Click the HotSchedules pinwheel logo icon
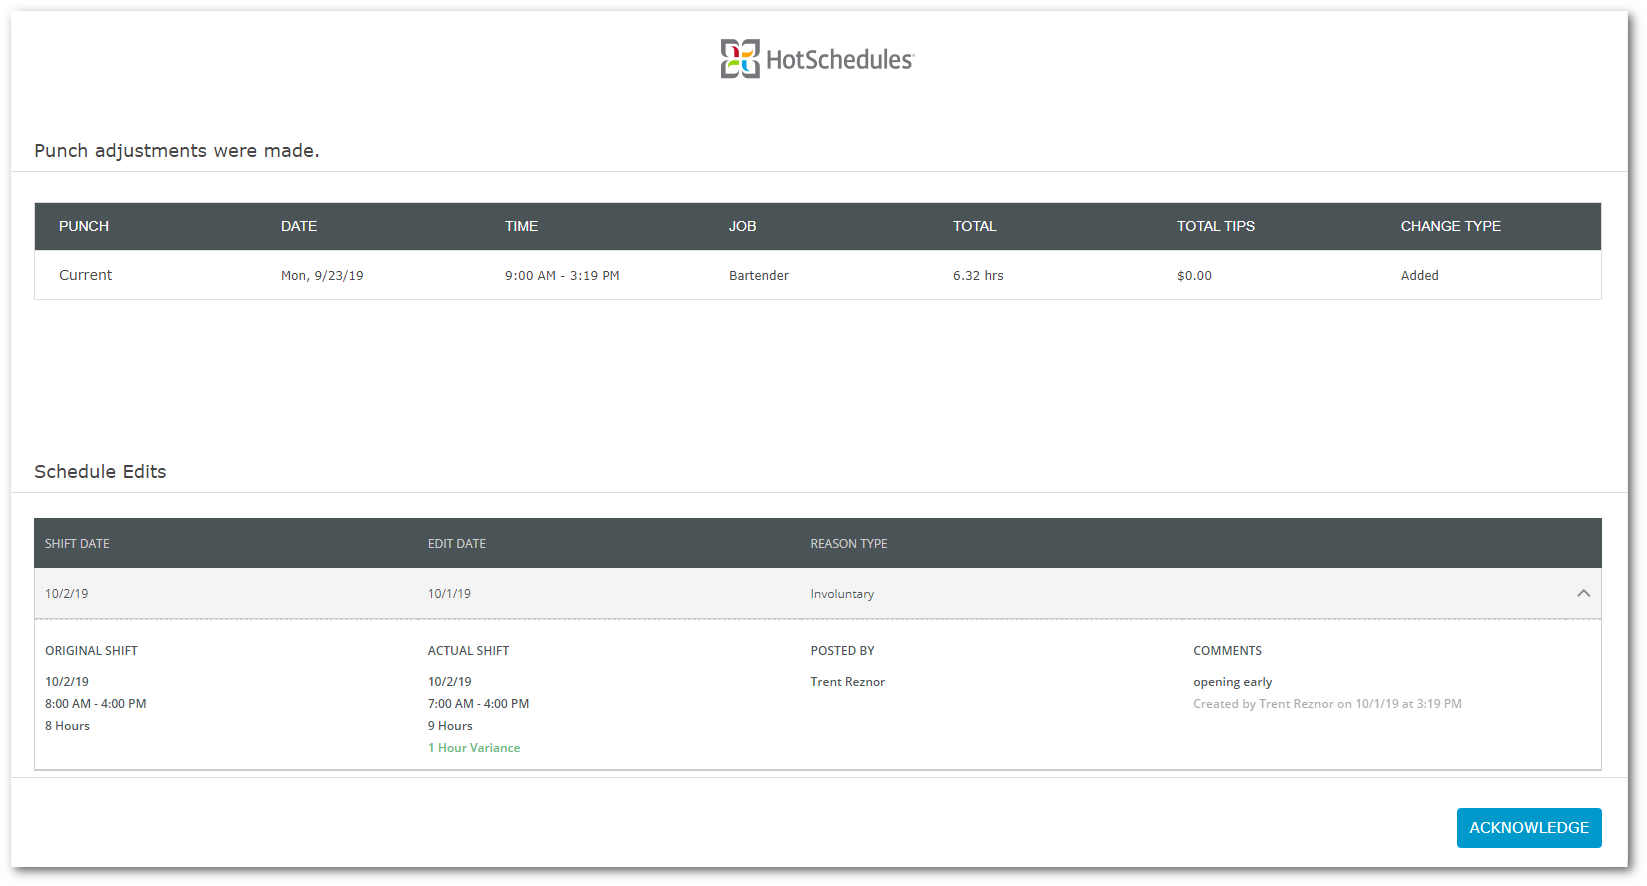Viewport: 1647px width, 886px height. pyautogui.click(x=740, y=59)
